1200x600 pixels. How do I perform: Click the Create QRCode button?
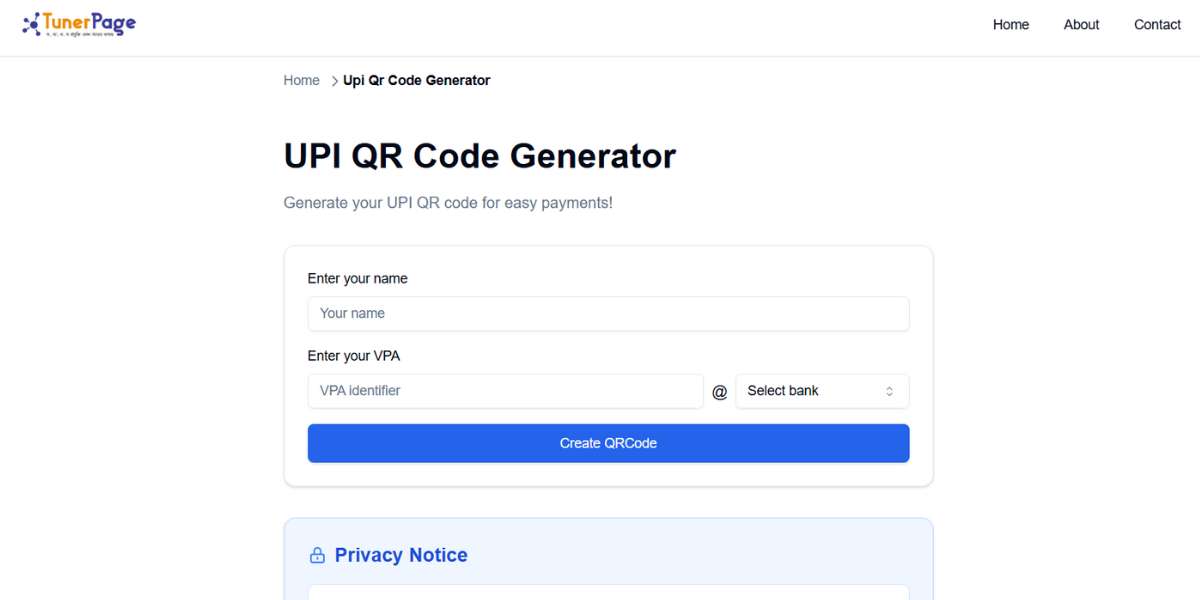(x=608, y=442)
